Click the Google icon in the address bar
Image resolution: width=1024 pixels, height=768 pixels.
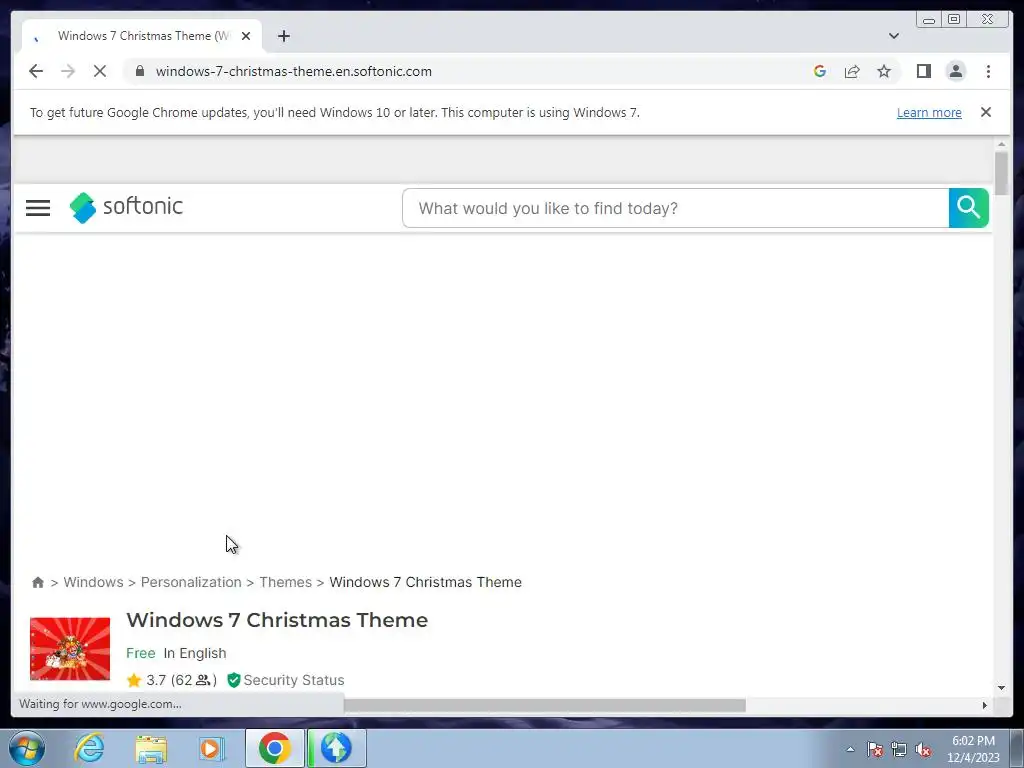(820, 71)
